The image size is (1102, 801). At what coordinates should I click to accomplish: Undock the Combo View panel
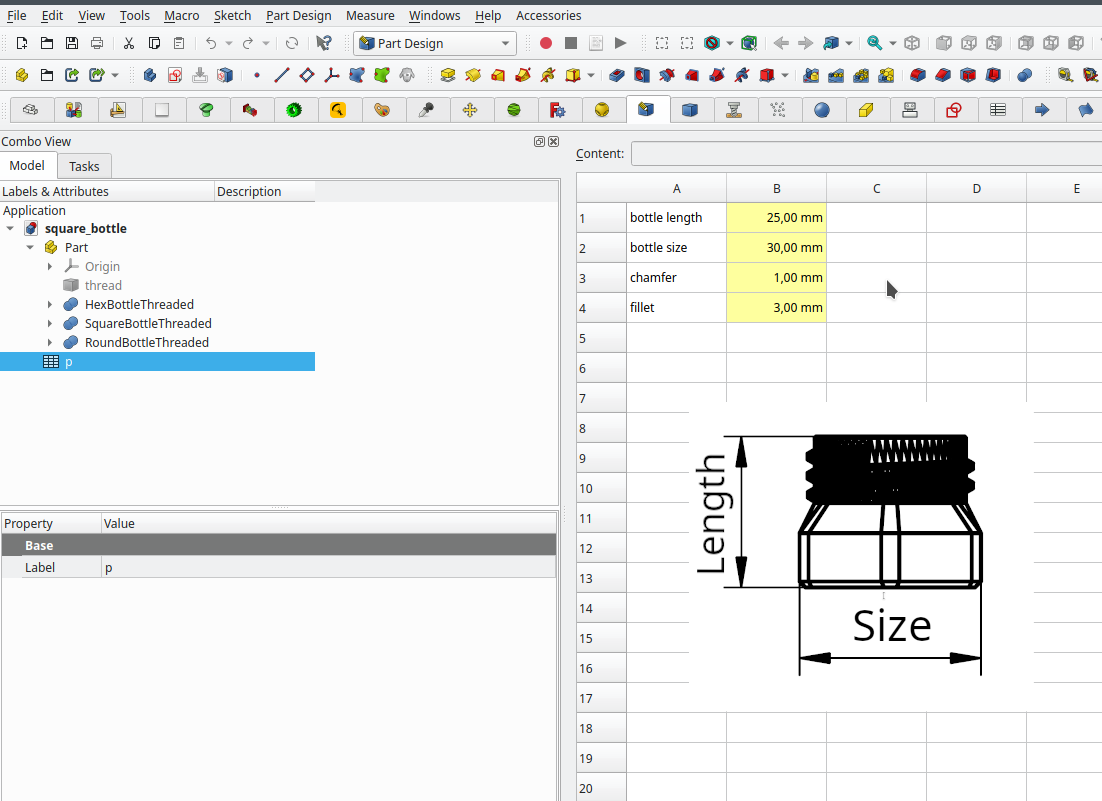coord(539,141)
